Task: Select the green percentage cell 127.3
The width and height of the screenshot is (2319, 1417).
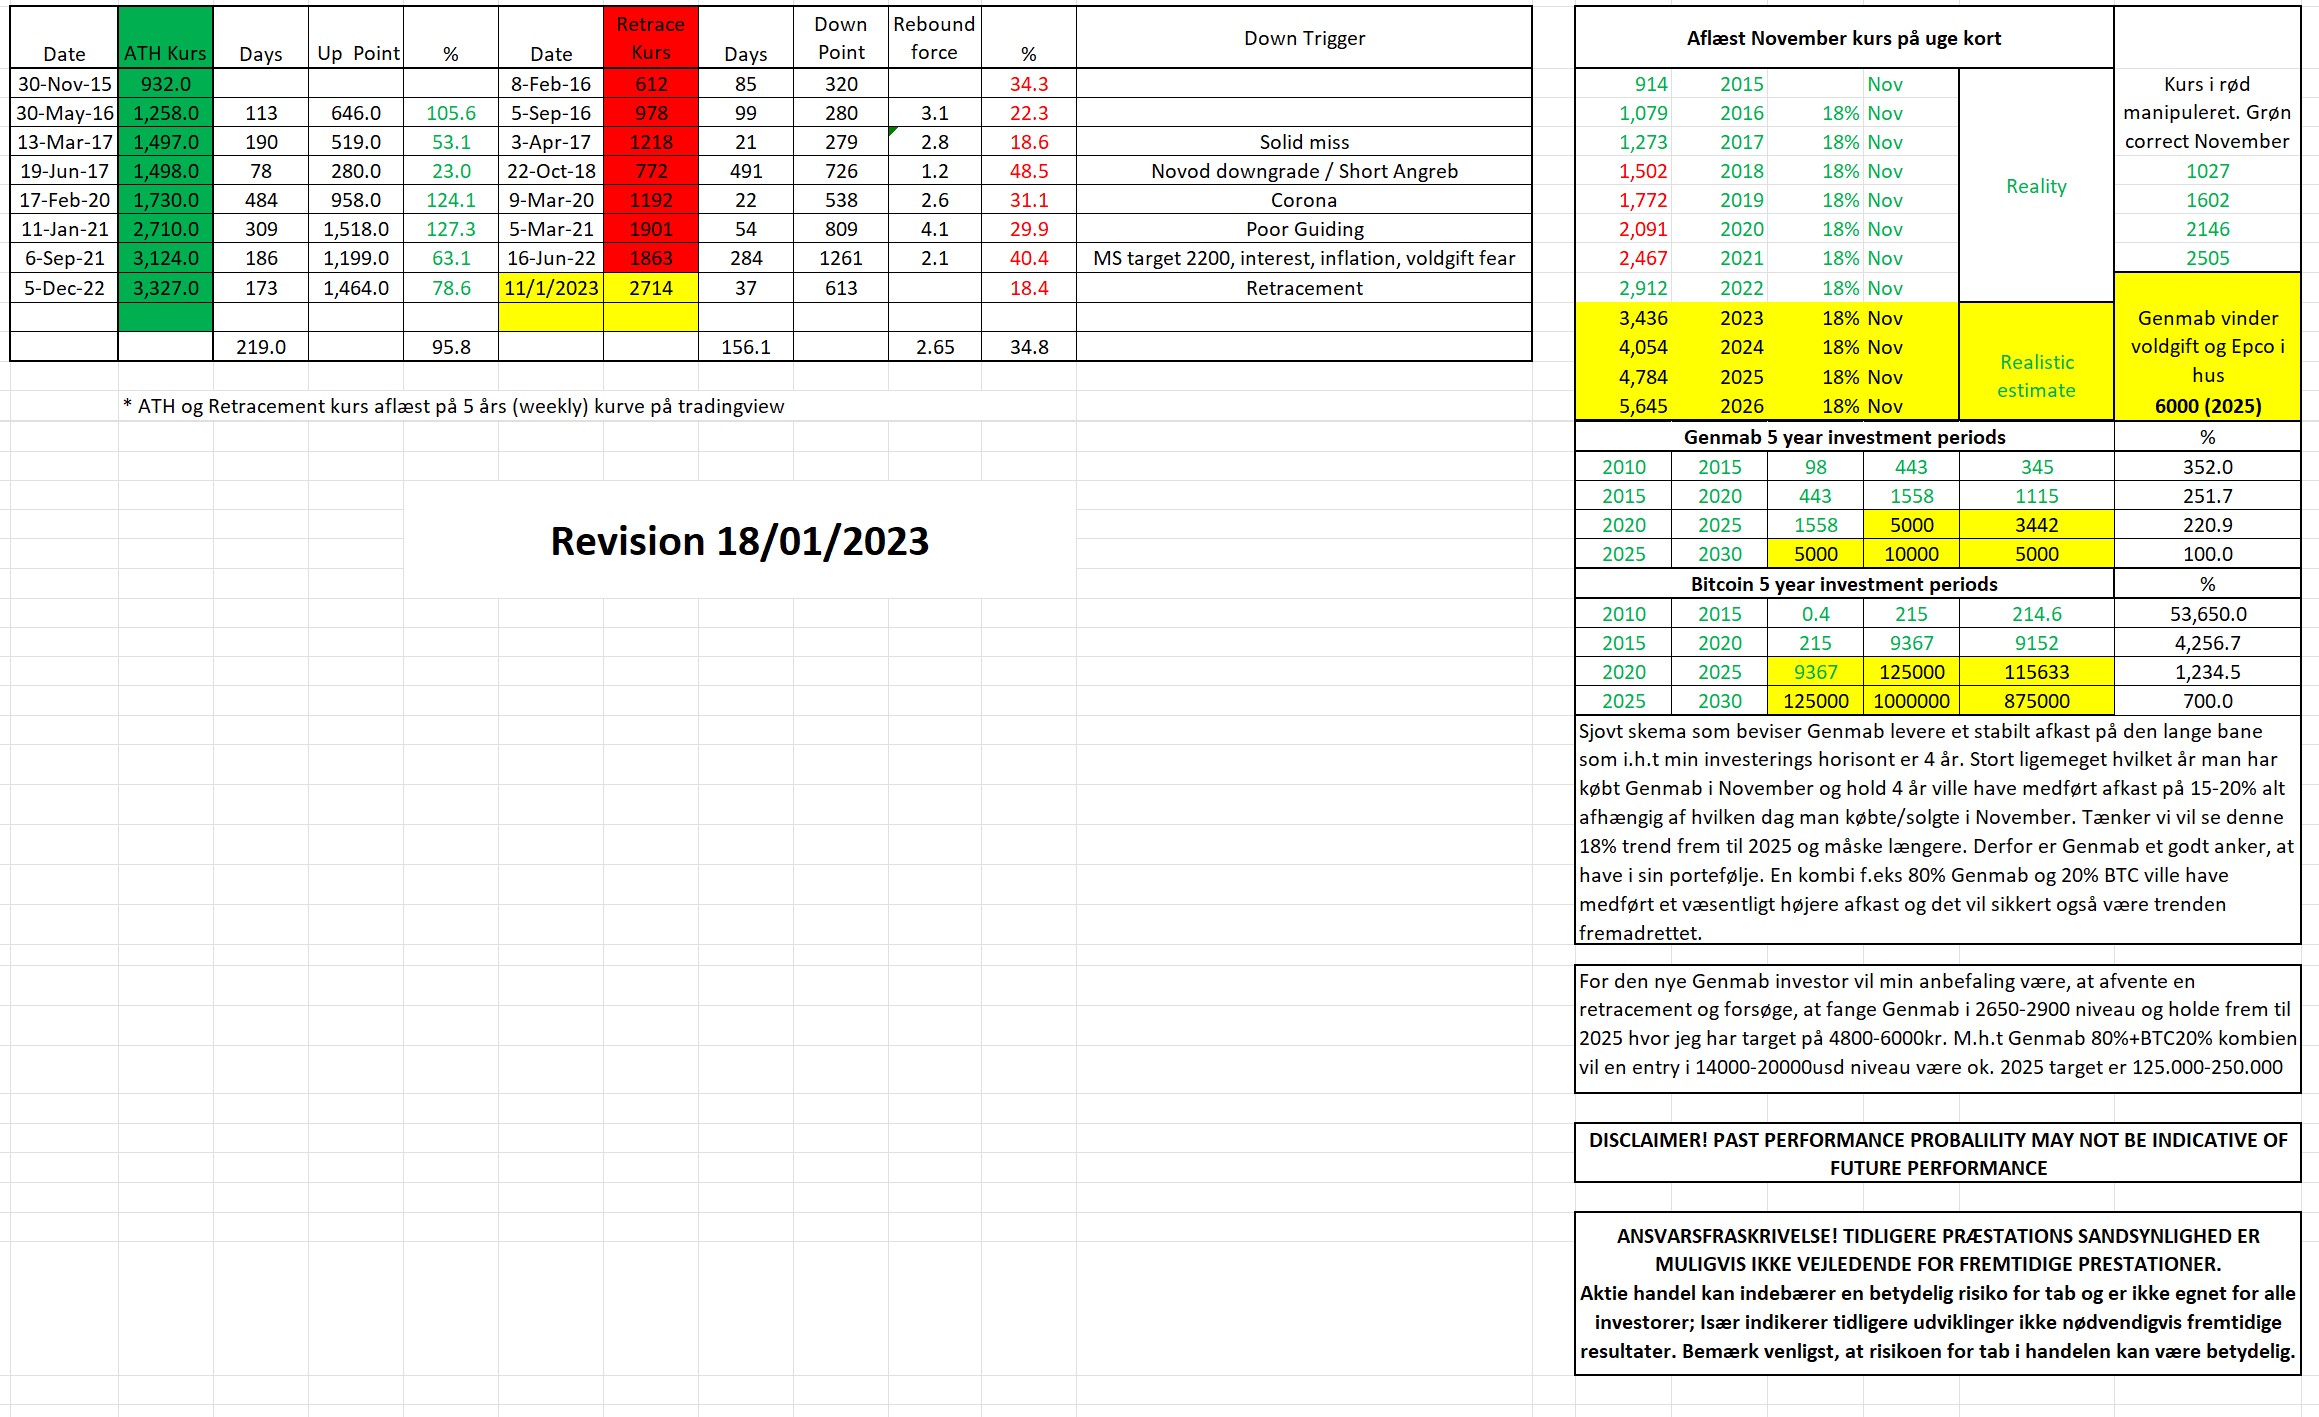Action: pyautogui.click(x=451, y=229)
